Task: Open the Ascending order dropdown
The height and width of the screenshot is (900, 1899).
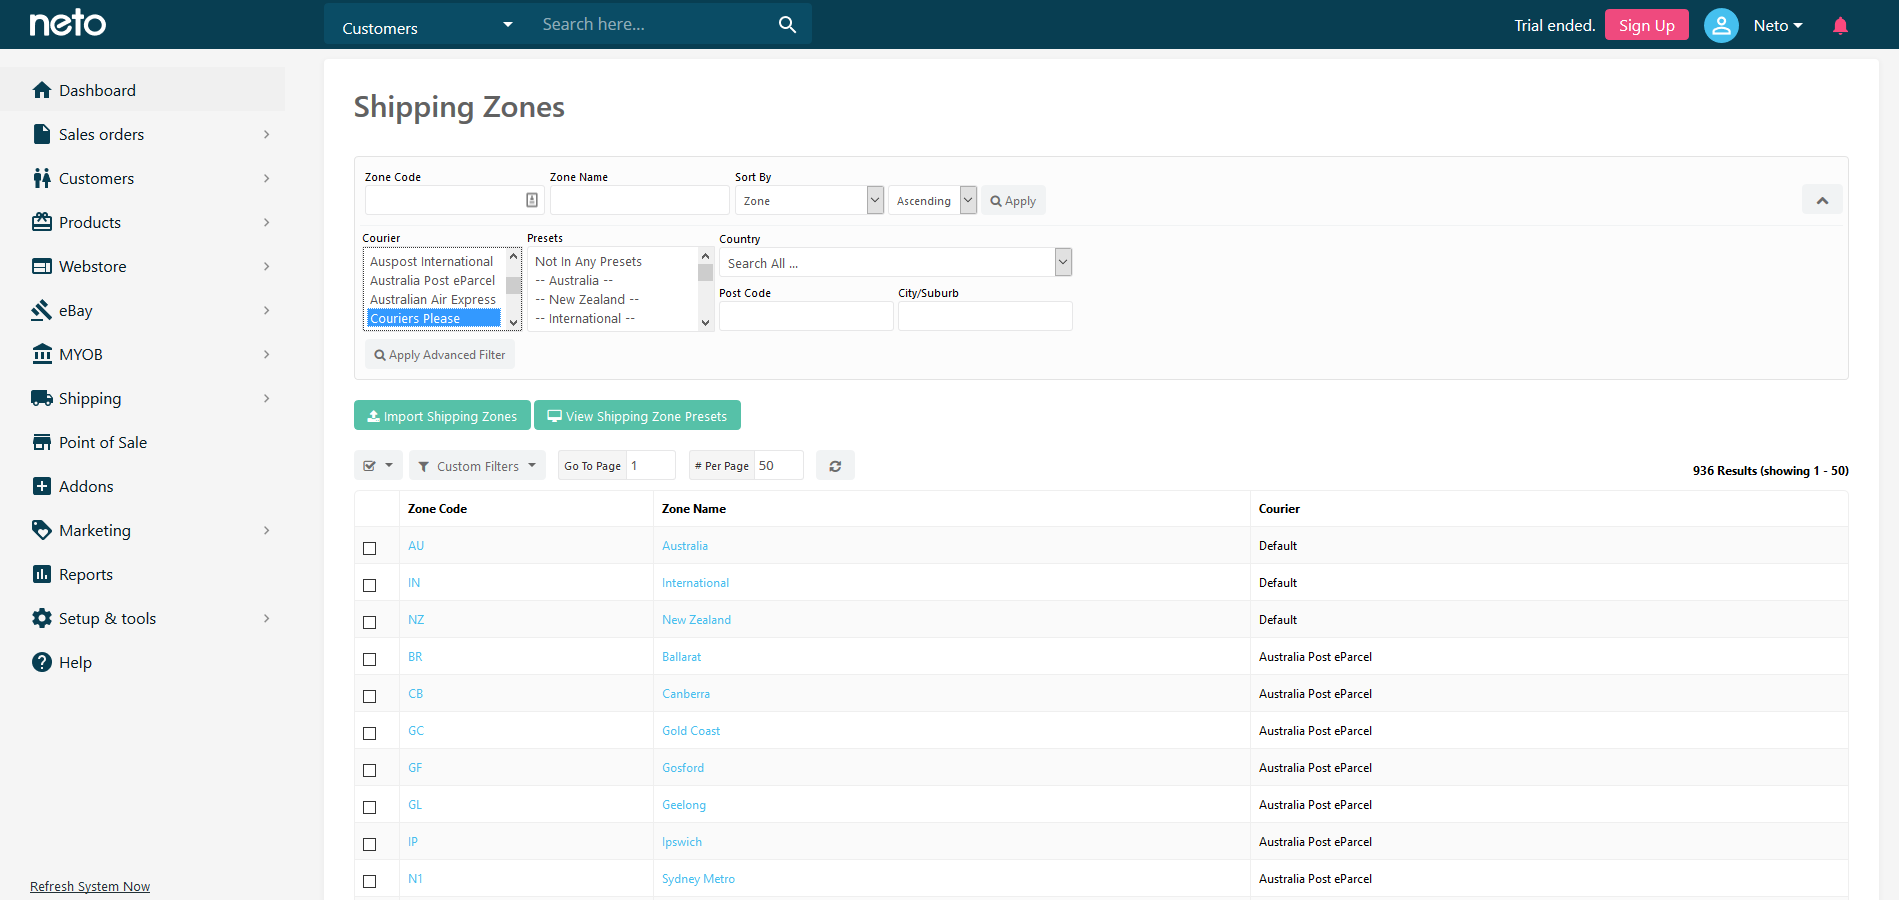Action: [x=932, y=200]
